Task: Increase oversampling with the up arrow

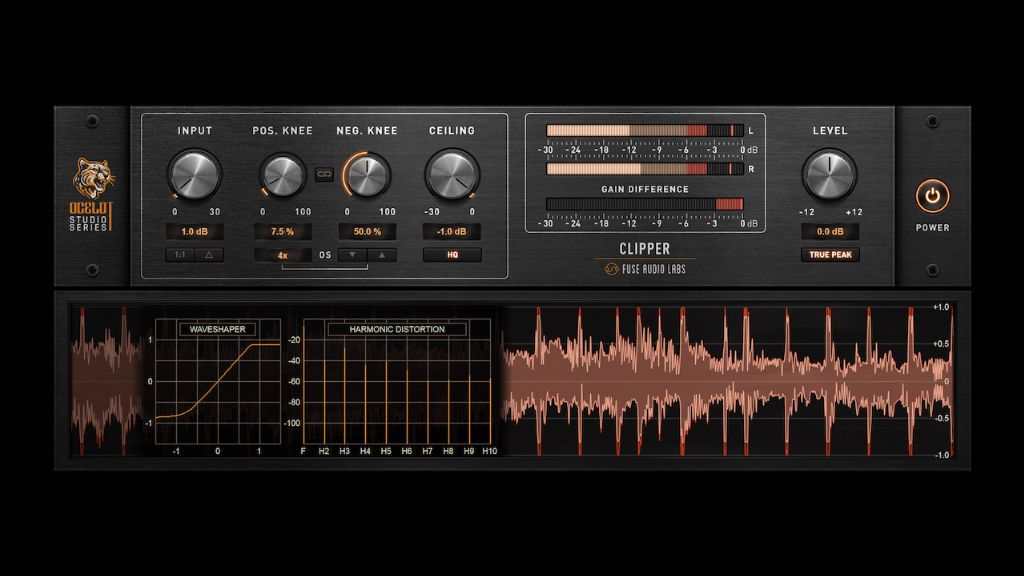Action: click(x=381, y=255)
